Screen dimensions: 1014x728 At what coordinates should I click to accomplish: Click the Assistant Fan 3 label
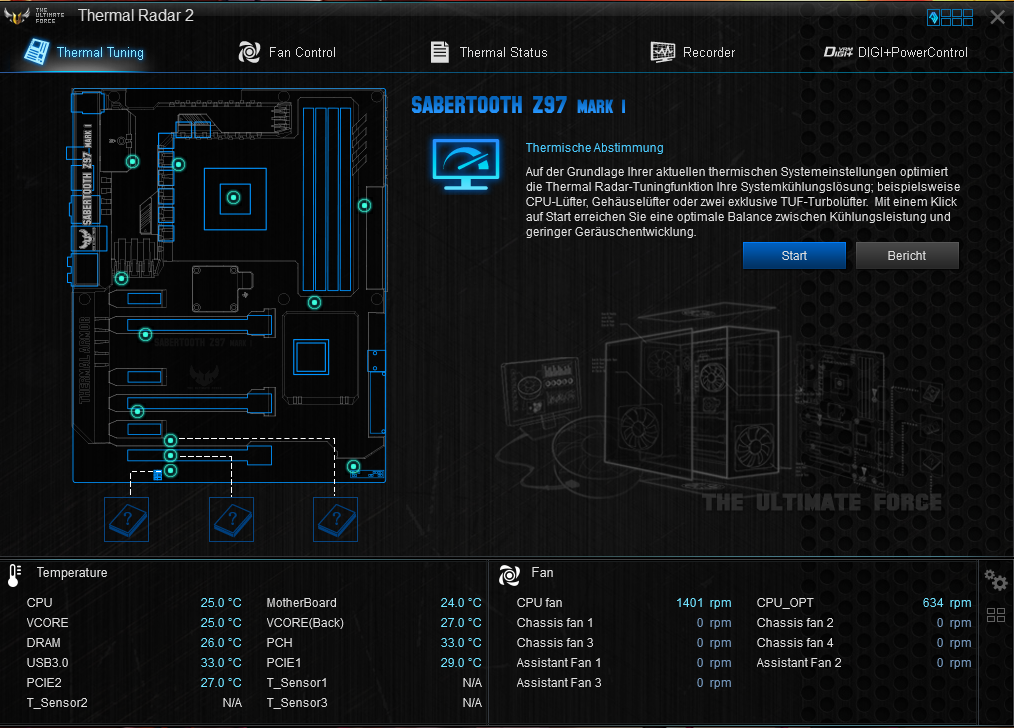[x=559, y=683]
